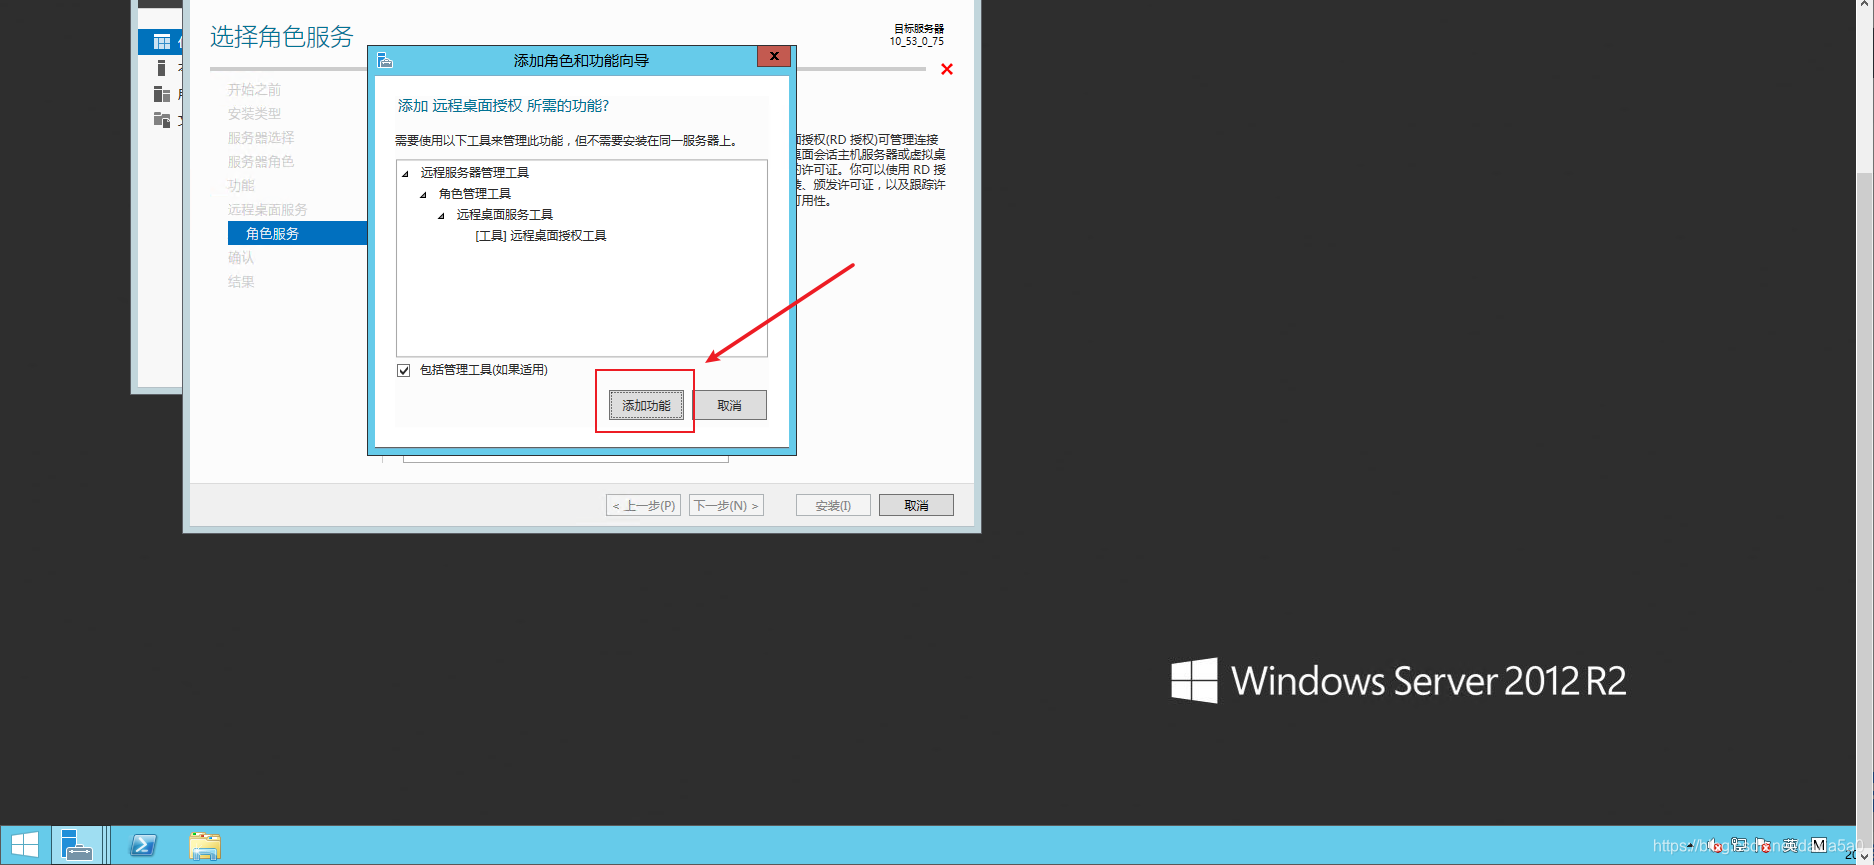Click 取消 in the add-features dialog
The height and width of the screenshot is (865, 1874).
click(x=730, y=405)
